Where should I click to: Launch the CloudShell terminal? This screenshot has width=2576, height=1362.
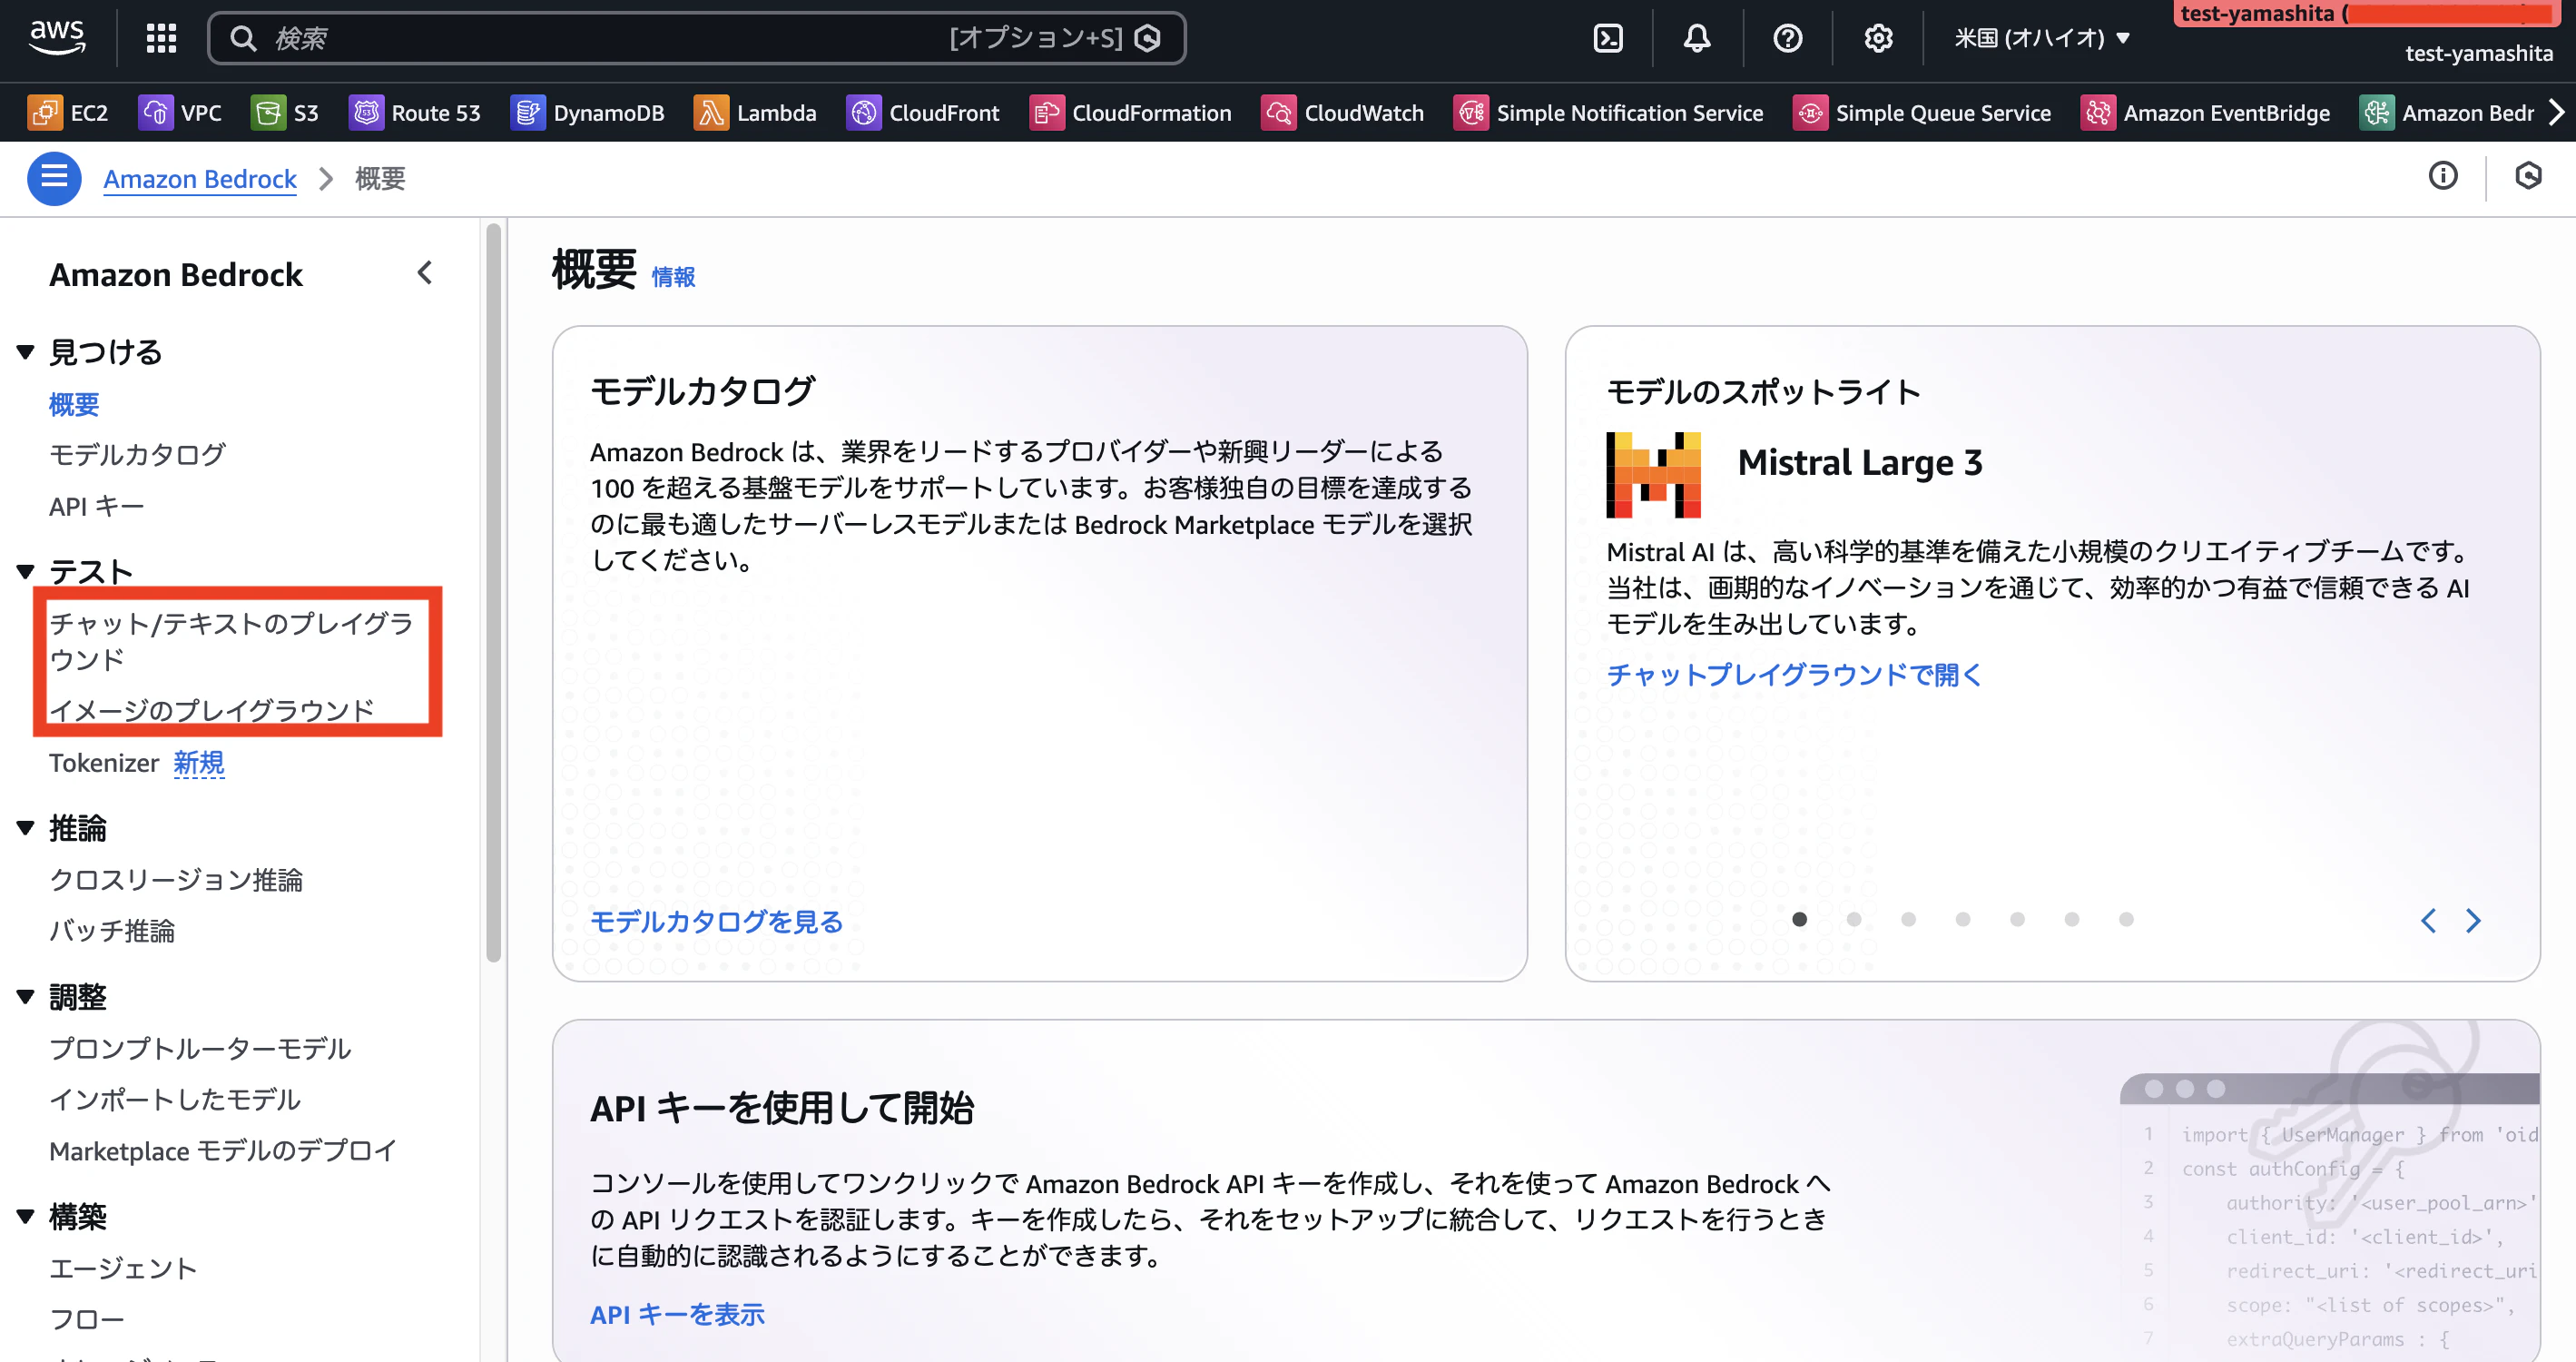(1608, 38)
